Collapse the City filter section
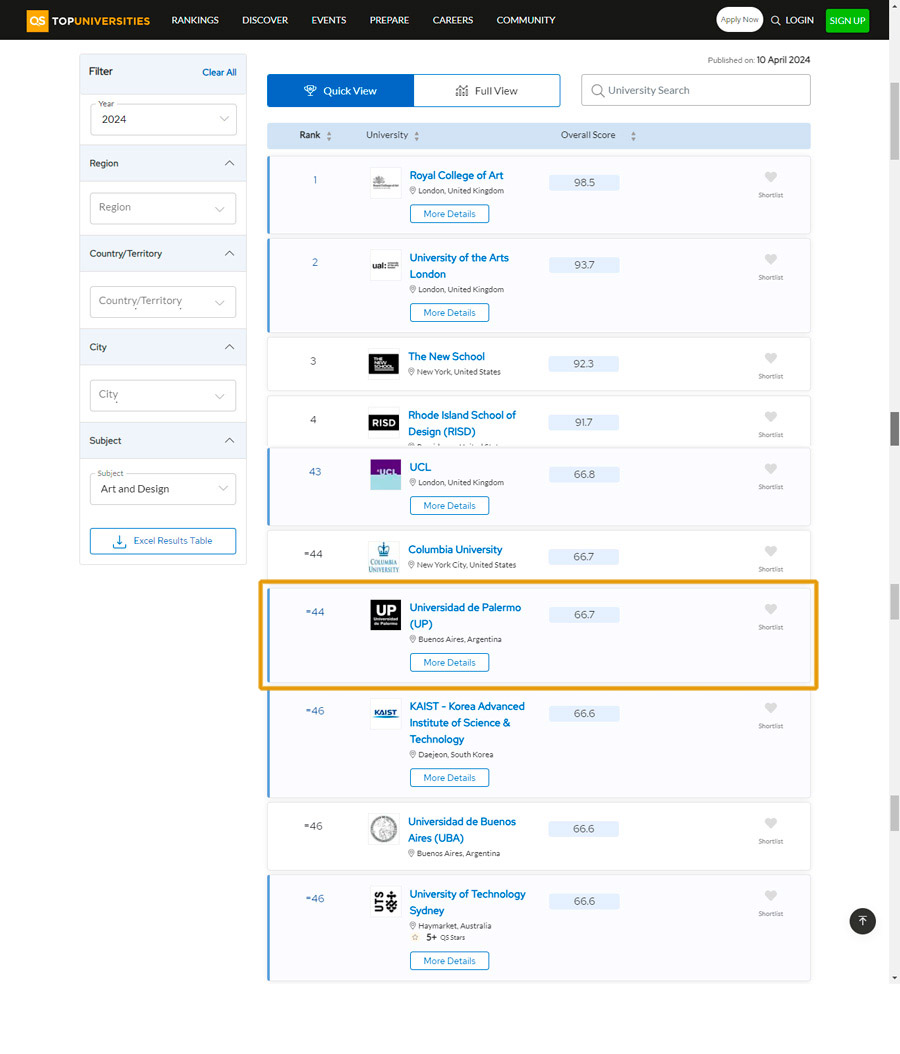900x1054 pixels. pos(229,347)
